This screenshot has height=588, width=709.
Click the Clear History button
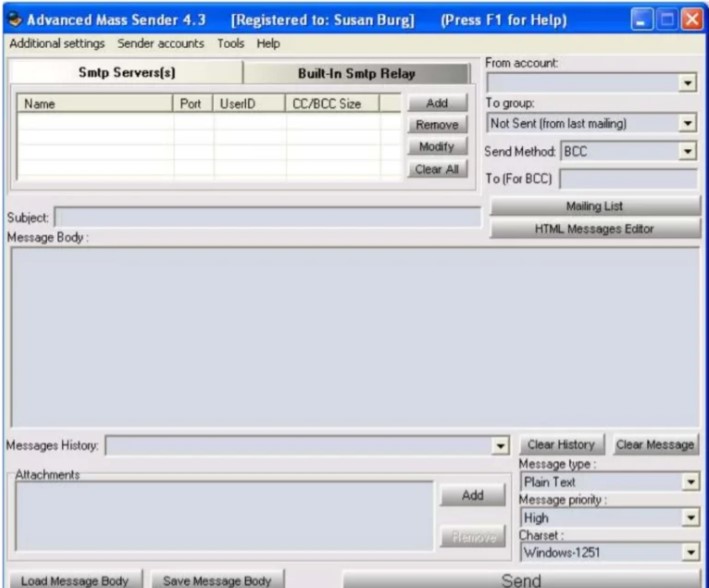(561, 445)
